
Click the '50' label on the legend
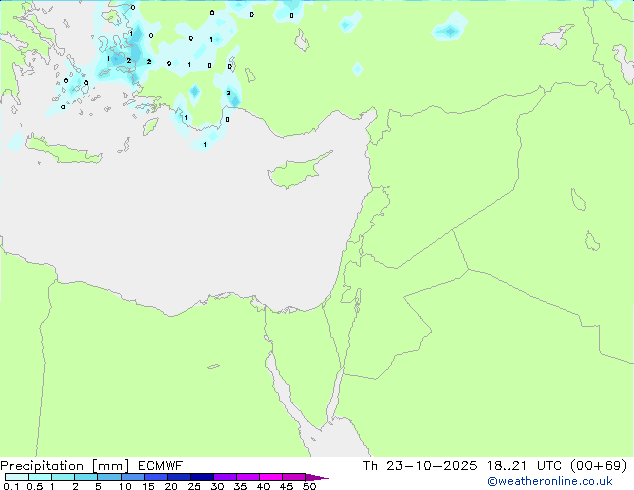[x=309, y=486]
